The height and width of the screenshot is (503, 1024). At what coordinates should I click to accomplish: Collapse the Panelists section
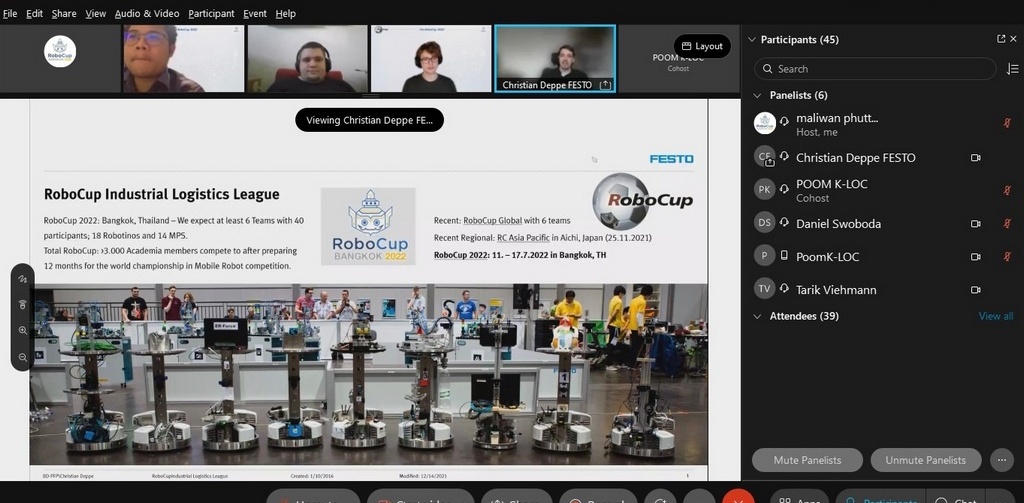coord(758,95)
